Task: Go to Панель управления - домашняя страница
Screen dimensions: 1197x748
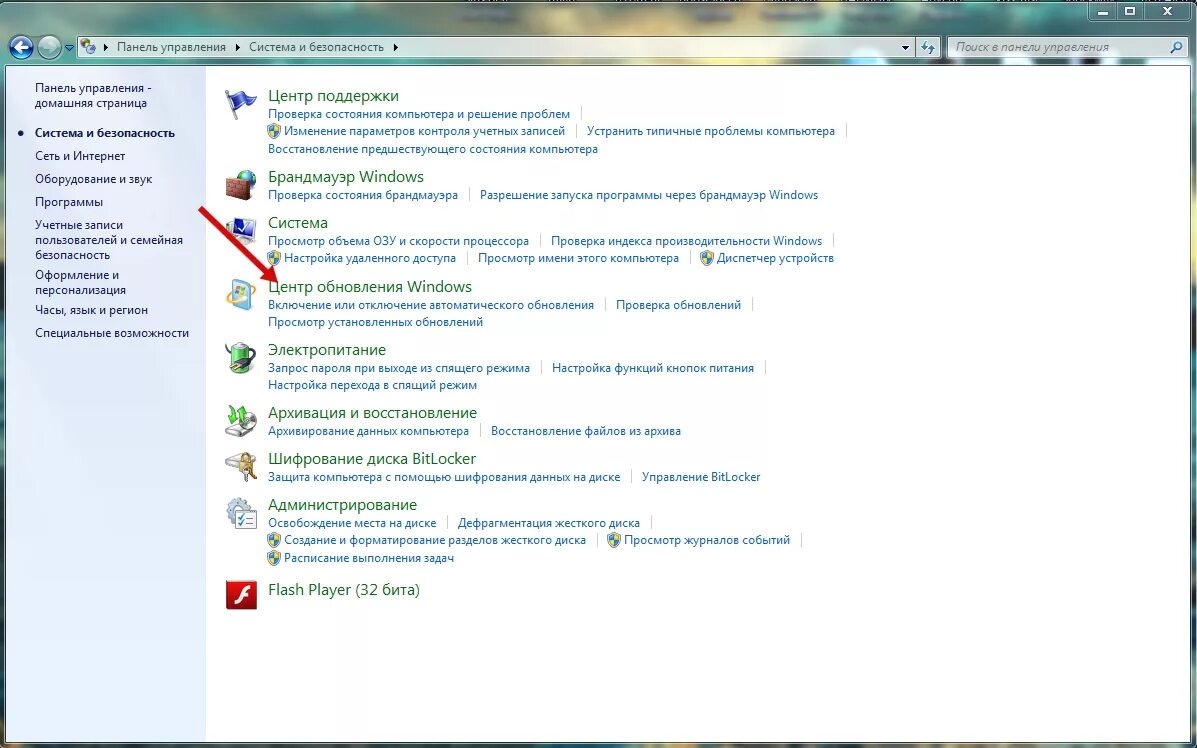Action: point(93,95)
